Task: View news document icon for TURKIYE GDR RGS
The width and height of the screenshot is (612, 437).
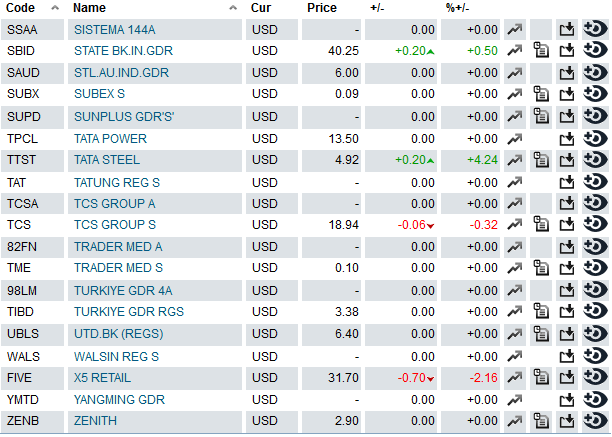Action: tap(541, 311)
